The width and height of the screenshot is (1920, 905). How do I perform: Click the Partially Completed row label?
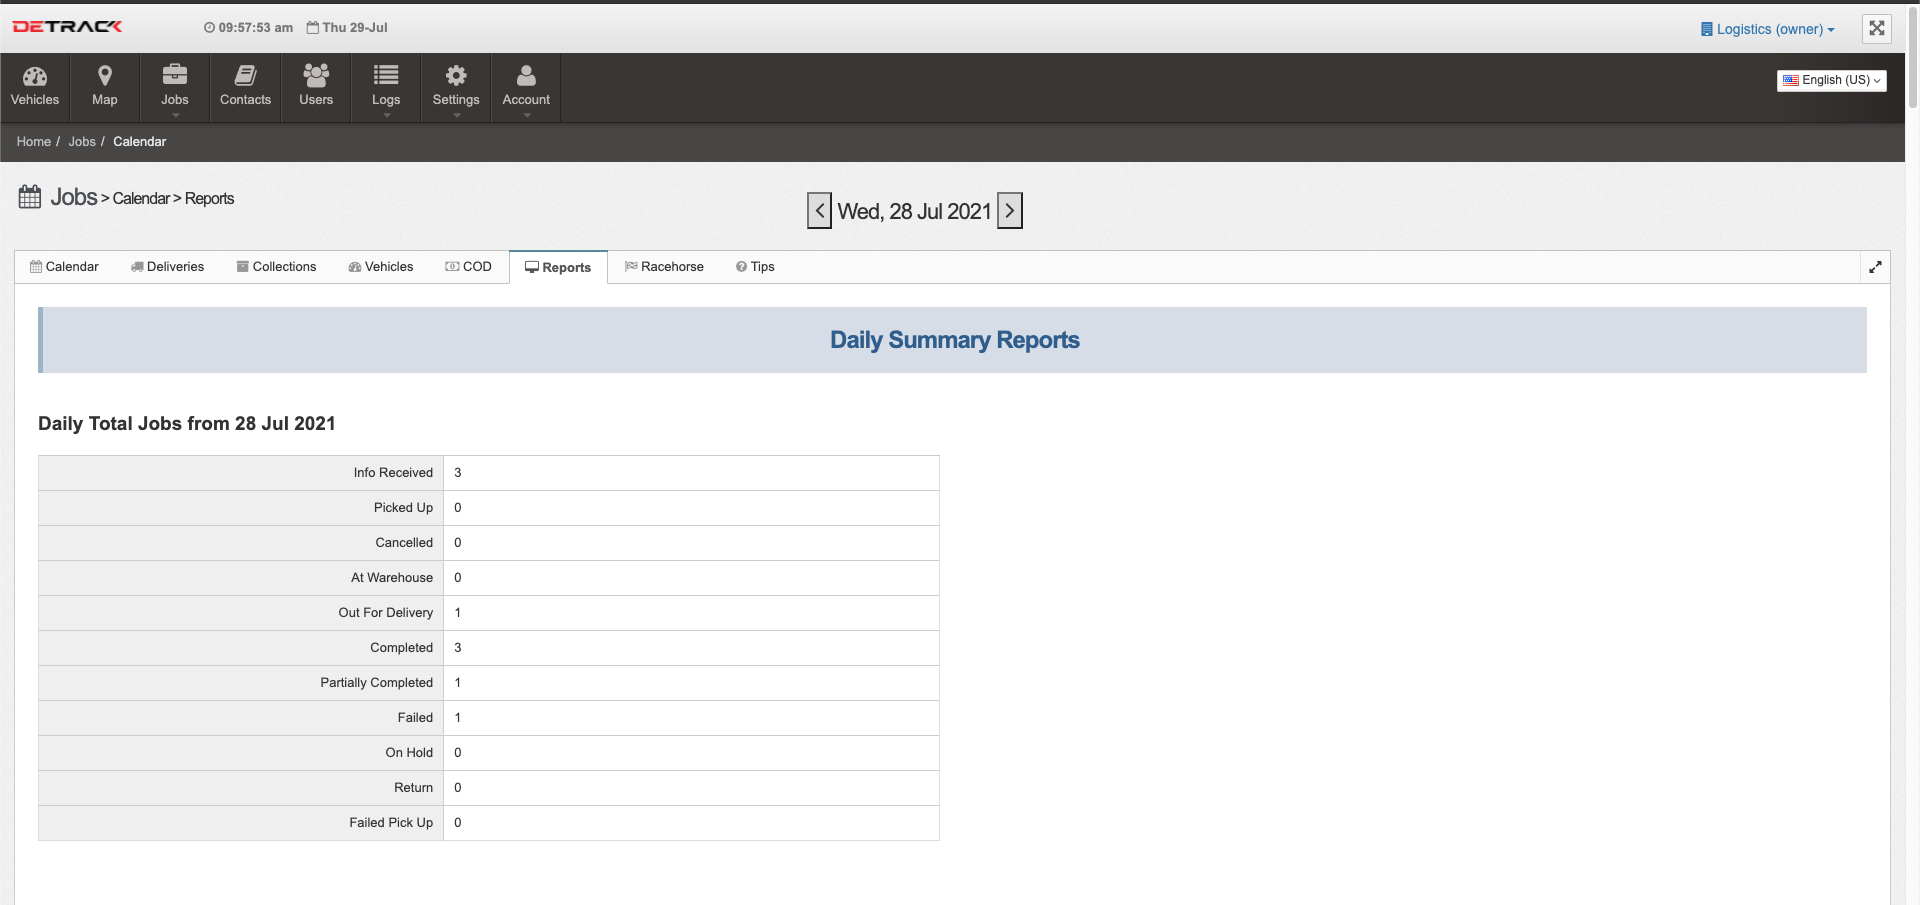(377, 683)
